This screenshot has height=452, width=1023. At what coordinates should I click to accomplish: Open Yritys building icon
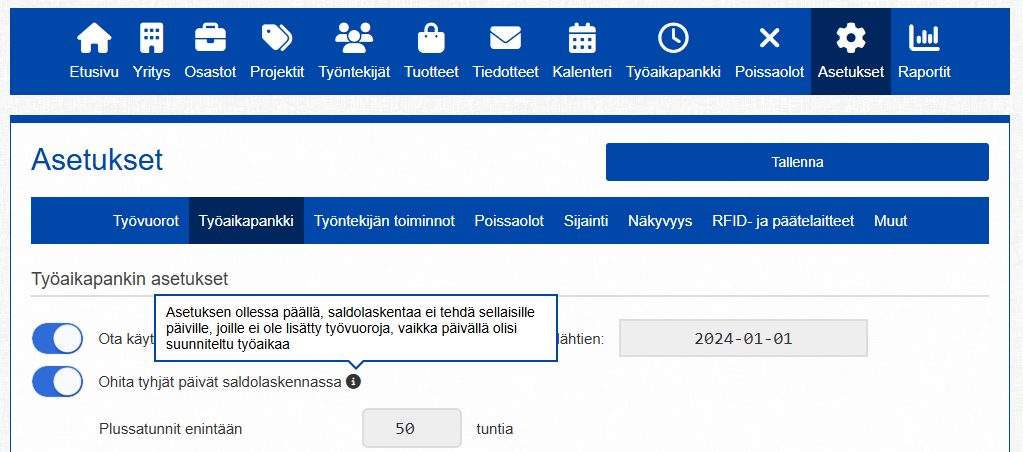coord(151,38)
